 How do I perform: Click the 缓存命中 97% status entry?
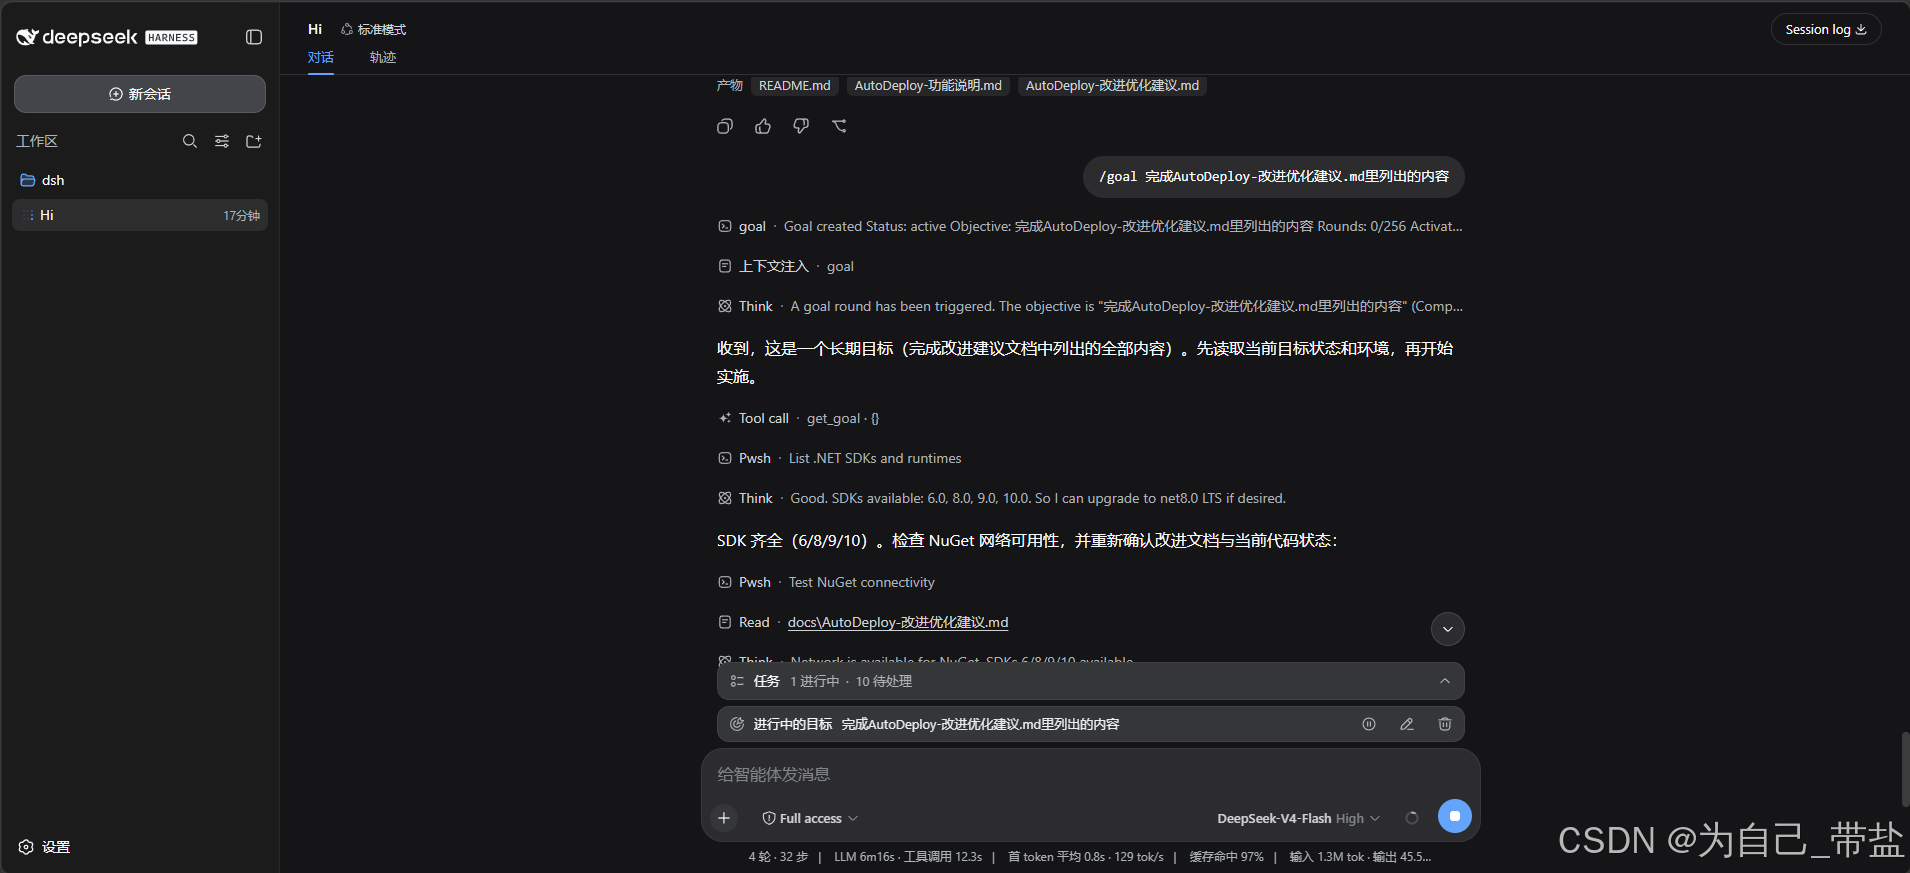[1227, 857]
